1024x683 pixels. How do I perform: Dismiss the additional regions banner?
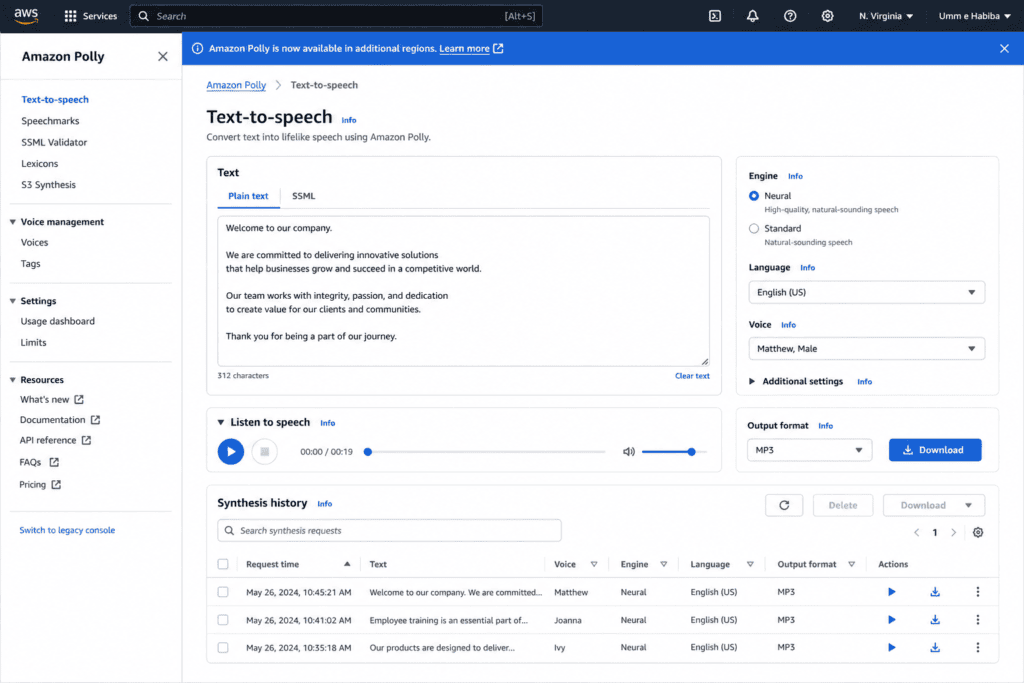click(x=1004, y=48)
